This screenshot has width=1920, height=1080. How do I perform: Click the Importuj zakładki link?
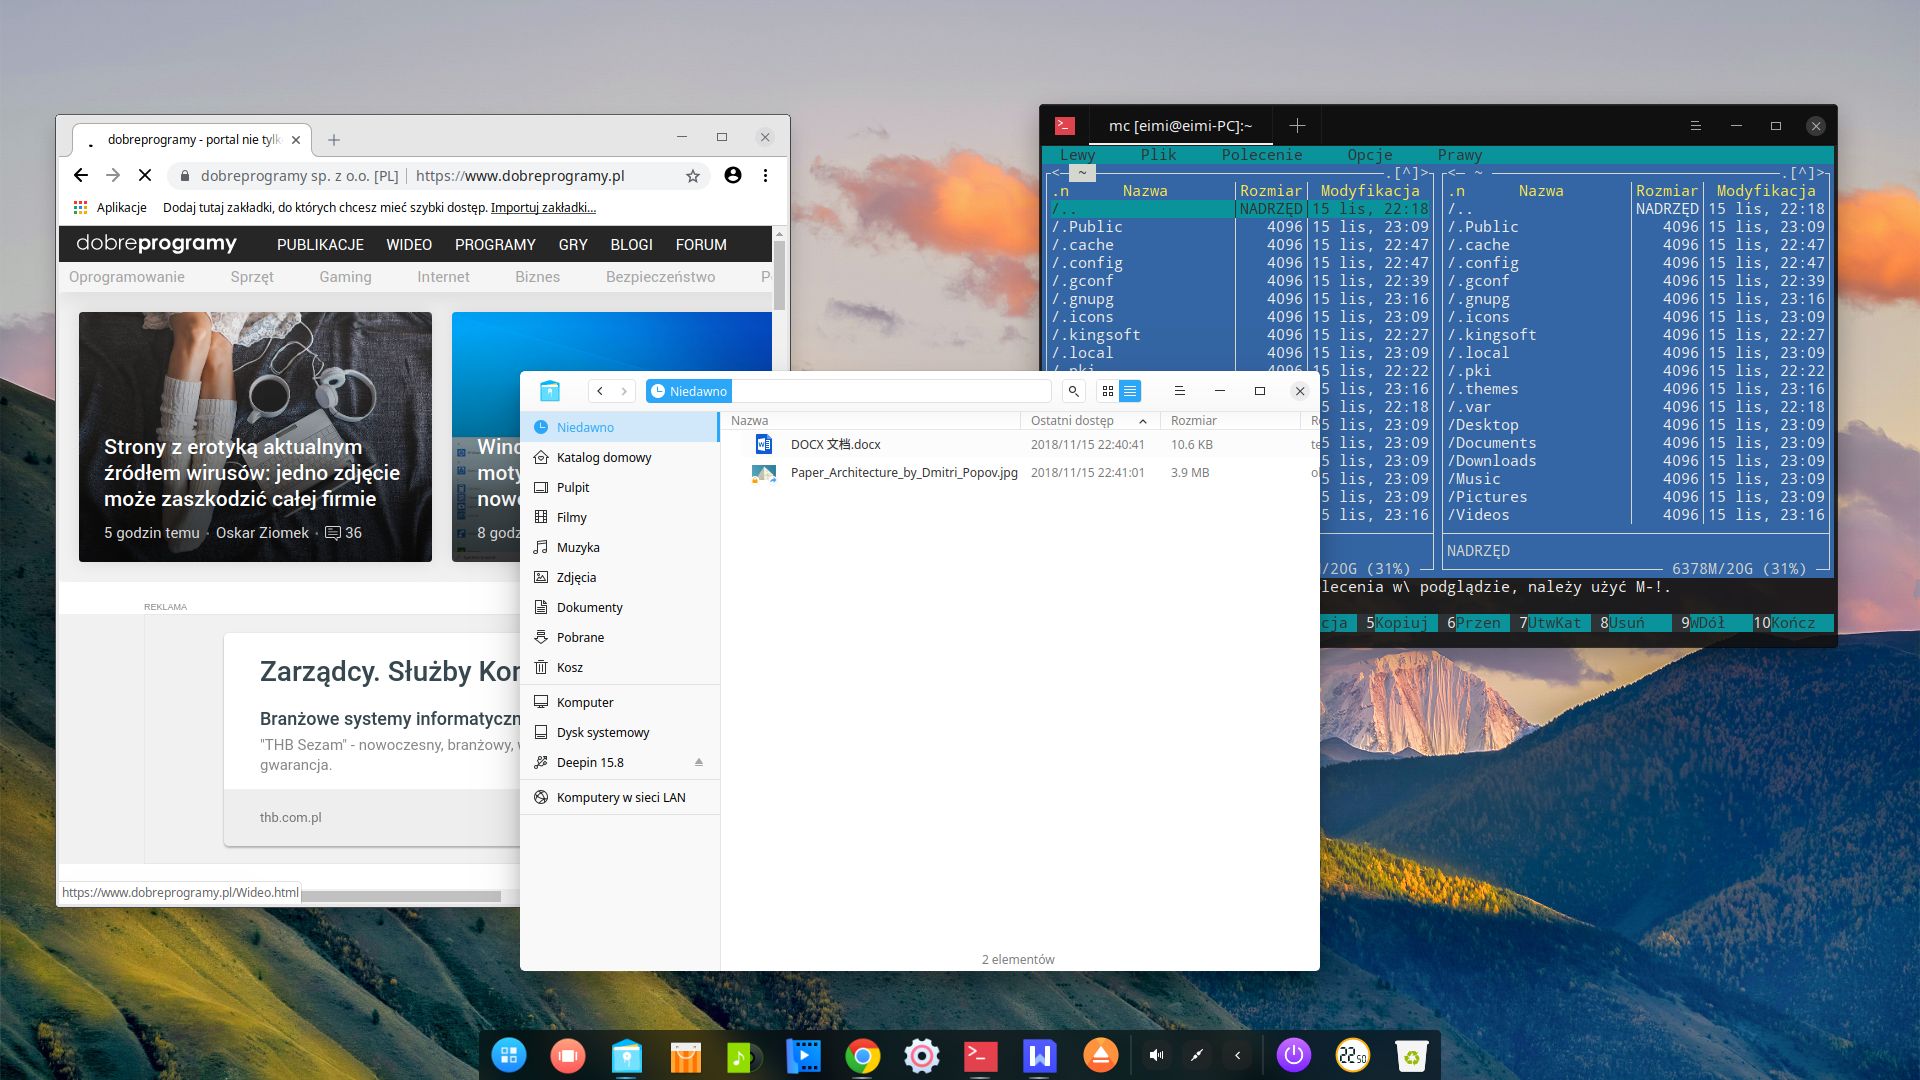point(543,208)
